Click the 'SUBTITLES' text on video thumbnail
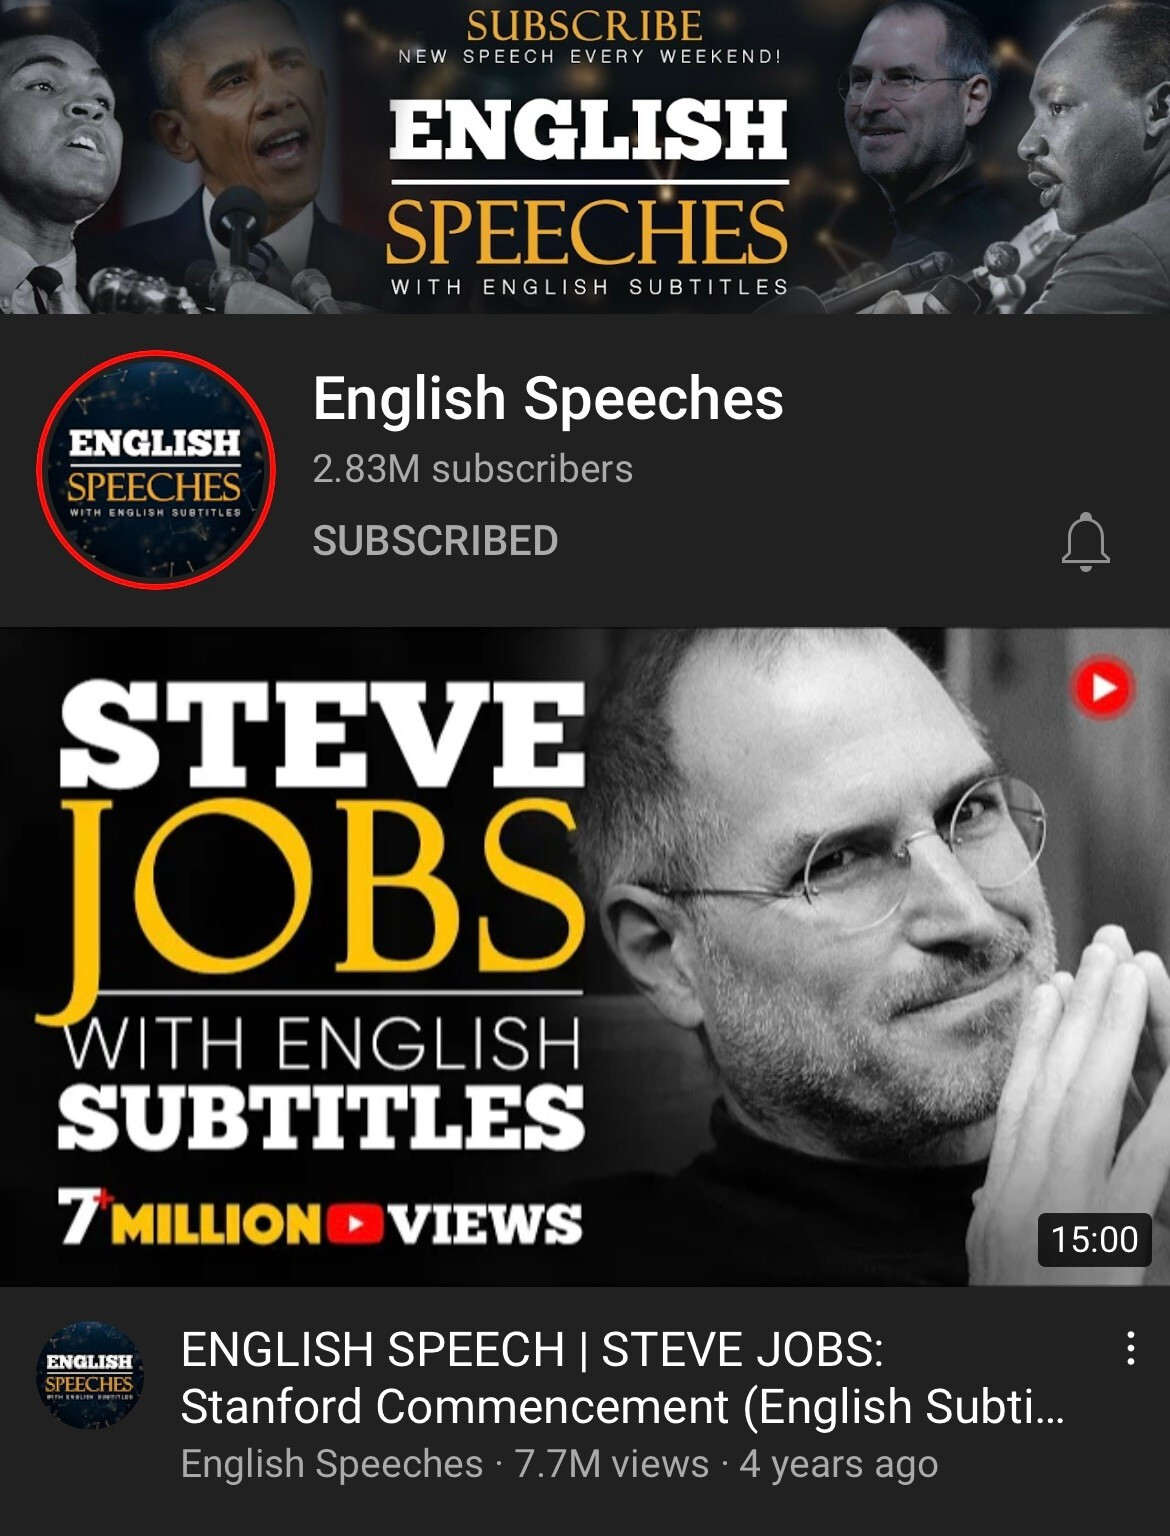 pyautogui.click(x=320, y=1117)
